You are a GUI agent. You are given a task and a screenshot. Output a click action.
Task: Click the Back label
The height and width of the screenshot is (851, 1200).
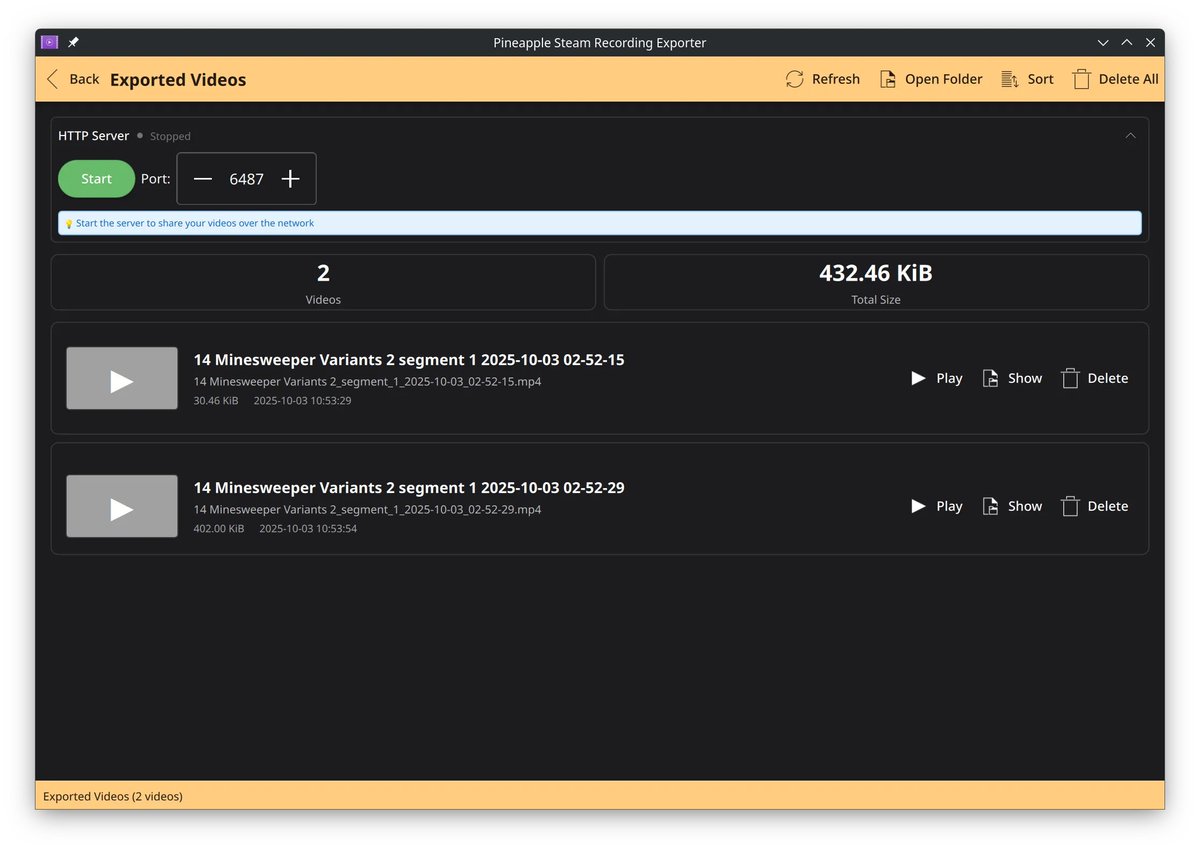(84, 79)
